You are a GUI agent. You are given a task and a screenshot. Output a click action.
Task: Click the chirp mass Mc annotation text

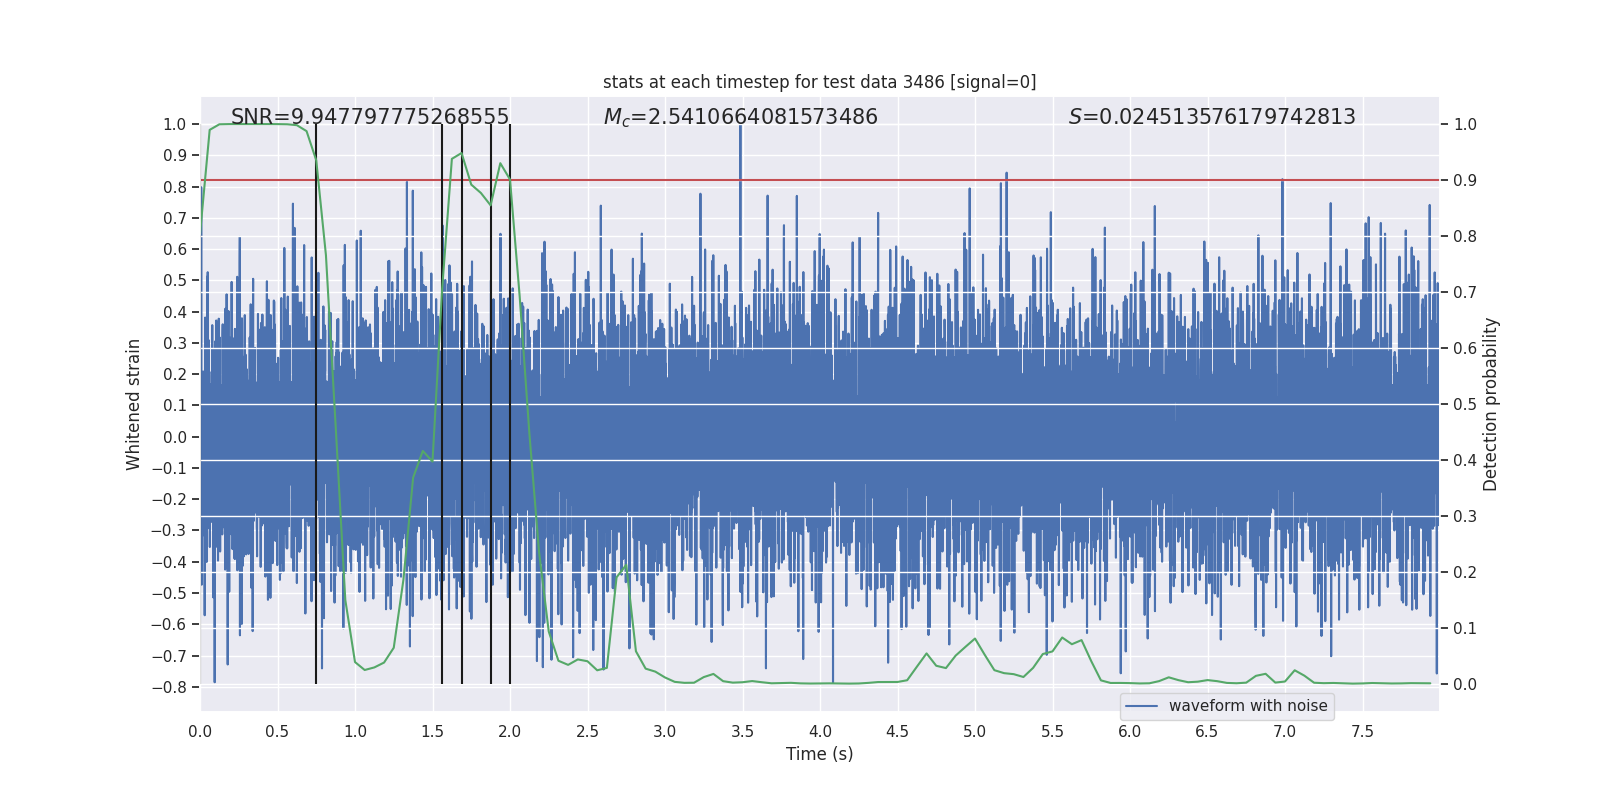(x=741, y=117)
